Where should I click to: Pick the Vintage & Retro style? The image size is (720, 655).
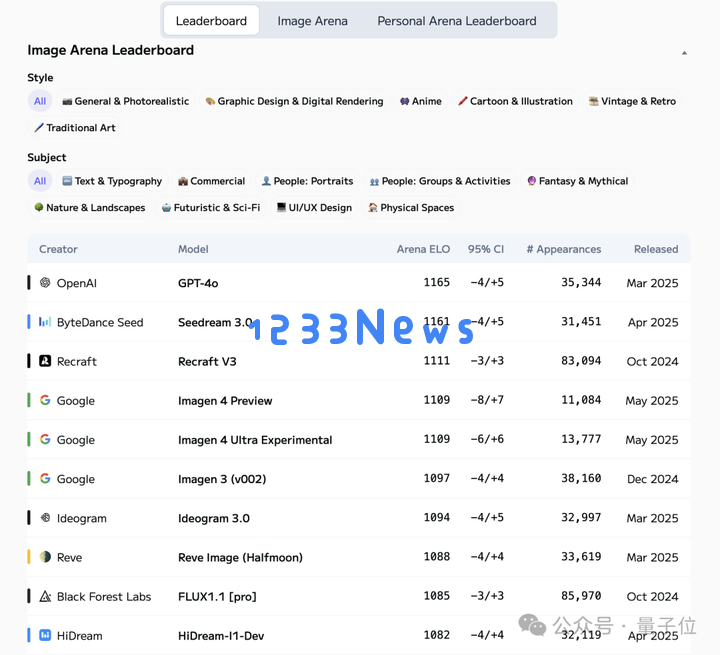pyautogui.click(x=632, y=101)
